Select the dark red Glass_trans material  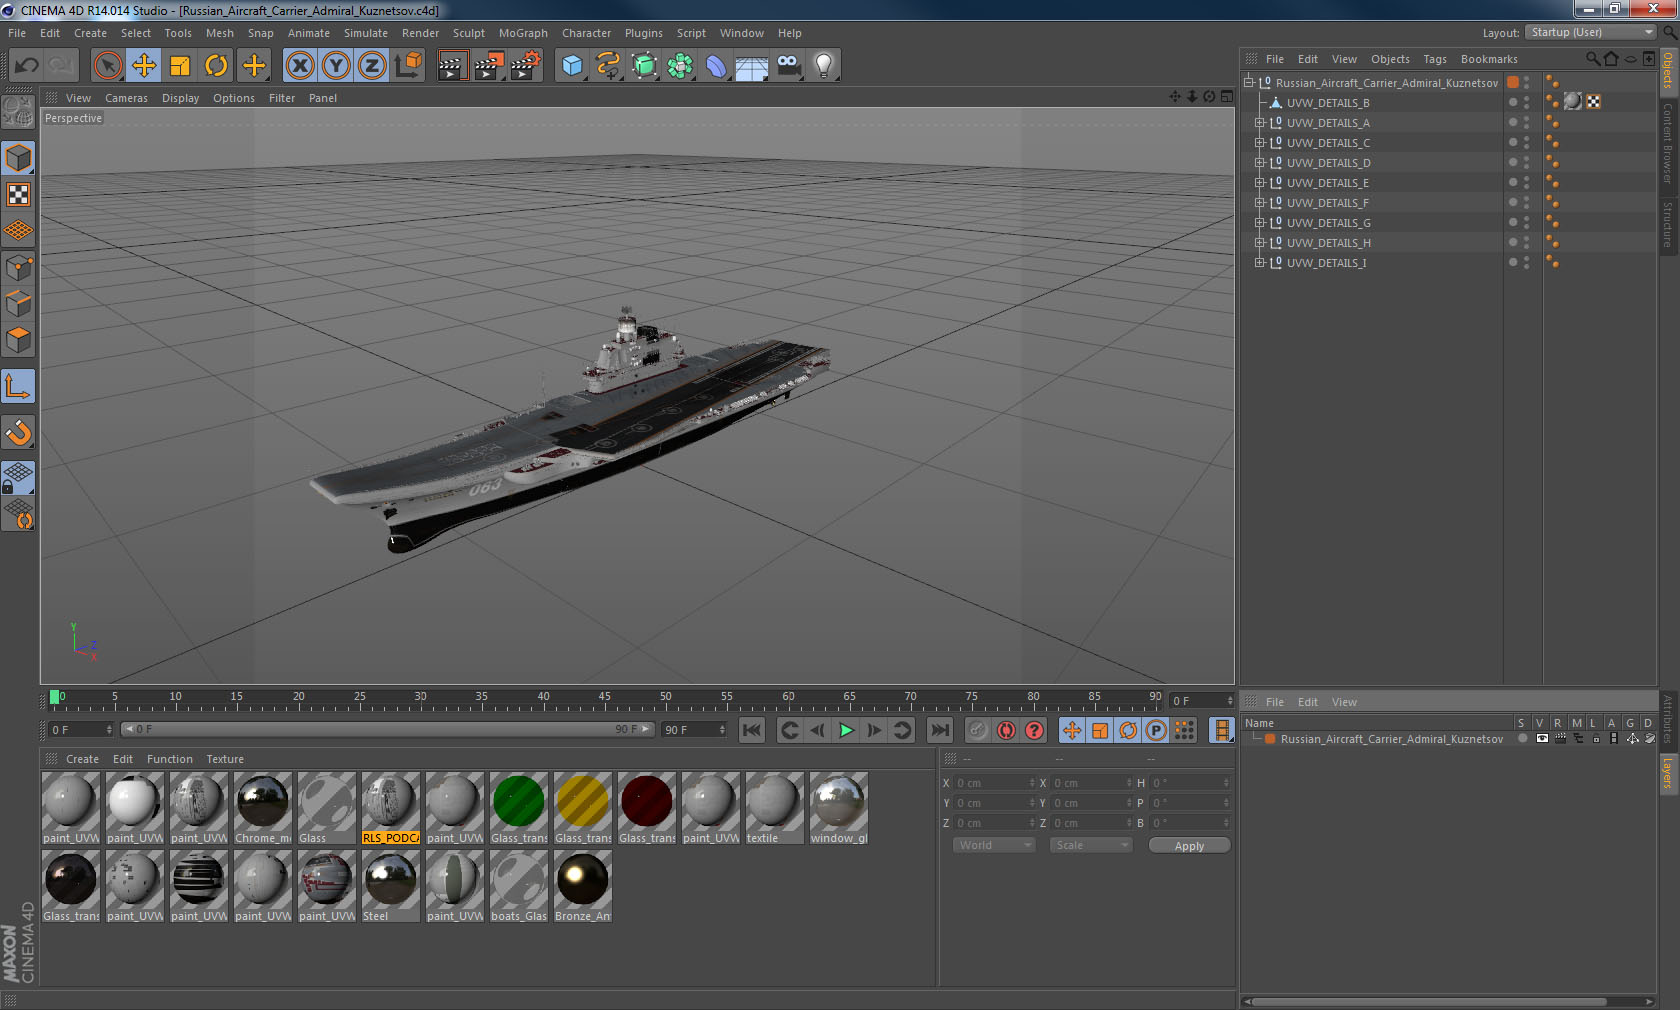coord(646,808)
